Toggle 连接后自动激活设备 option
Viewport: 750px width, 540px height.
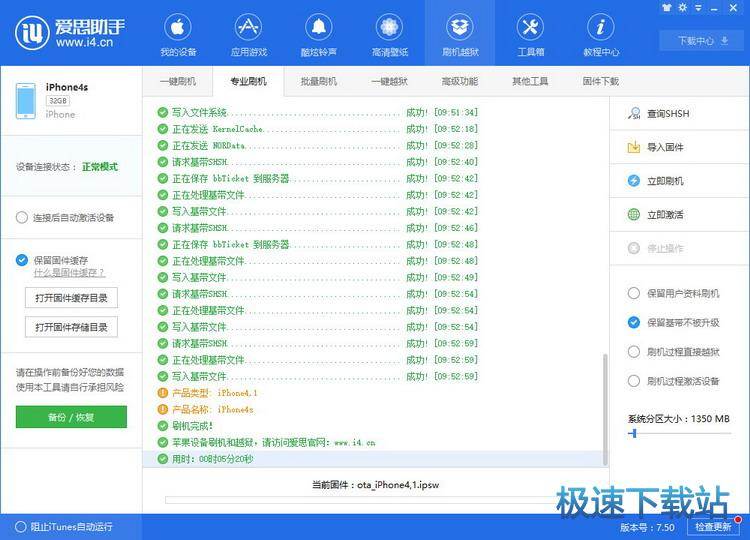[22, 218]
